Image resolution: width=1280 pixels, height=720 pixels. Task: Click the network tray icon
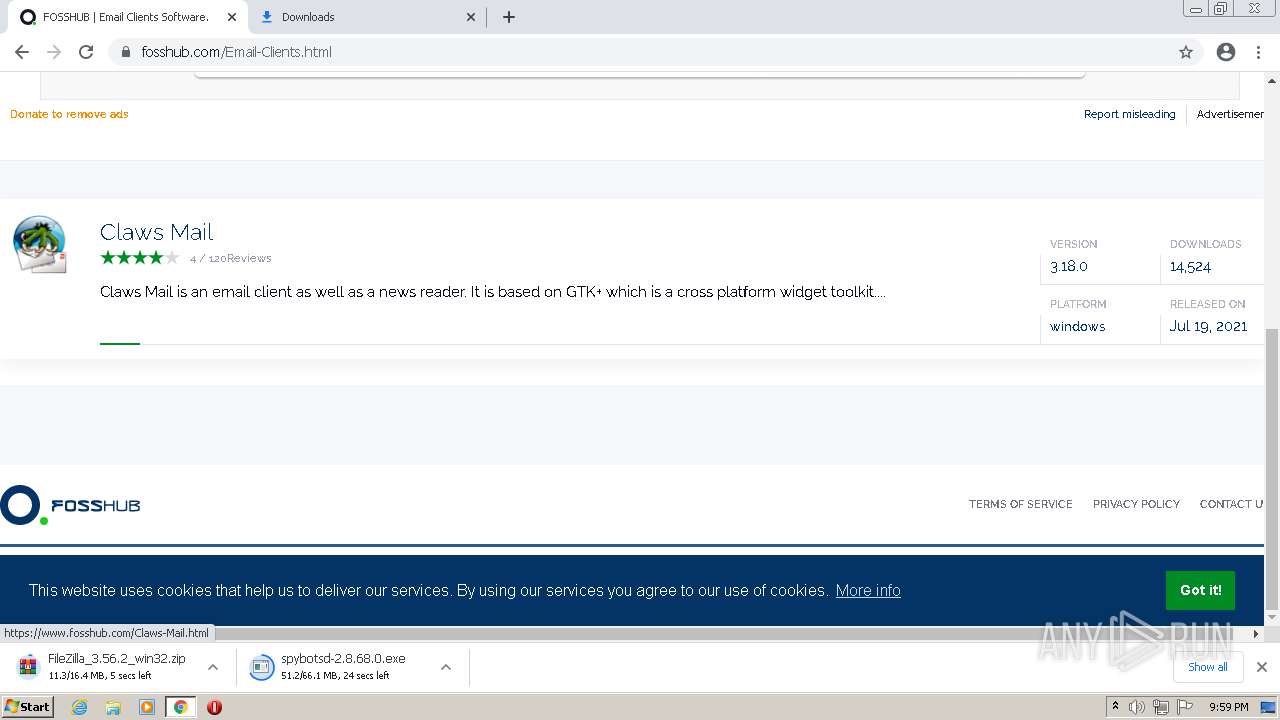coord(1161,707)
